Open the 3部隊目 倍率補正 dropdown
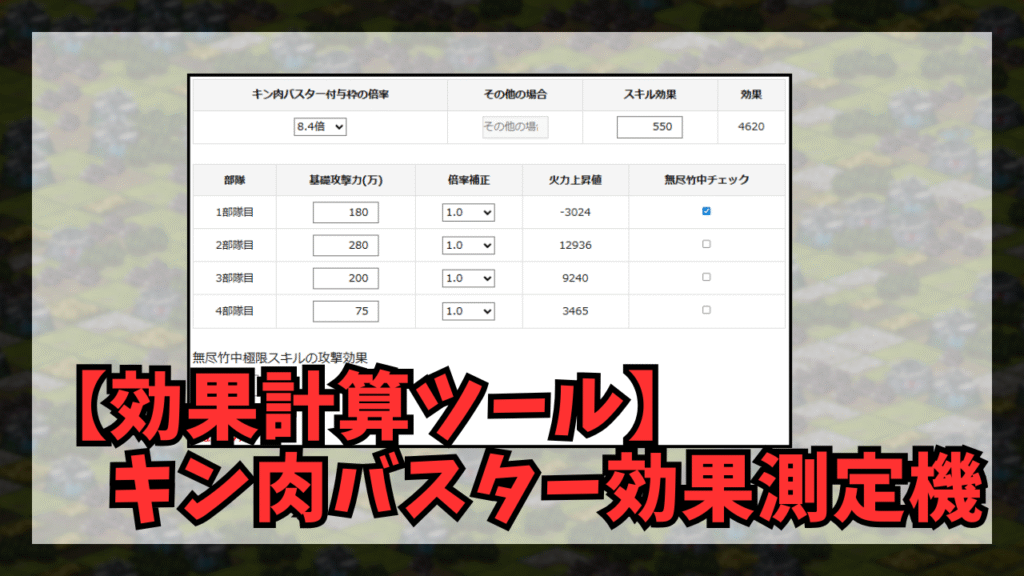 (468, 278)
